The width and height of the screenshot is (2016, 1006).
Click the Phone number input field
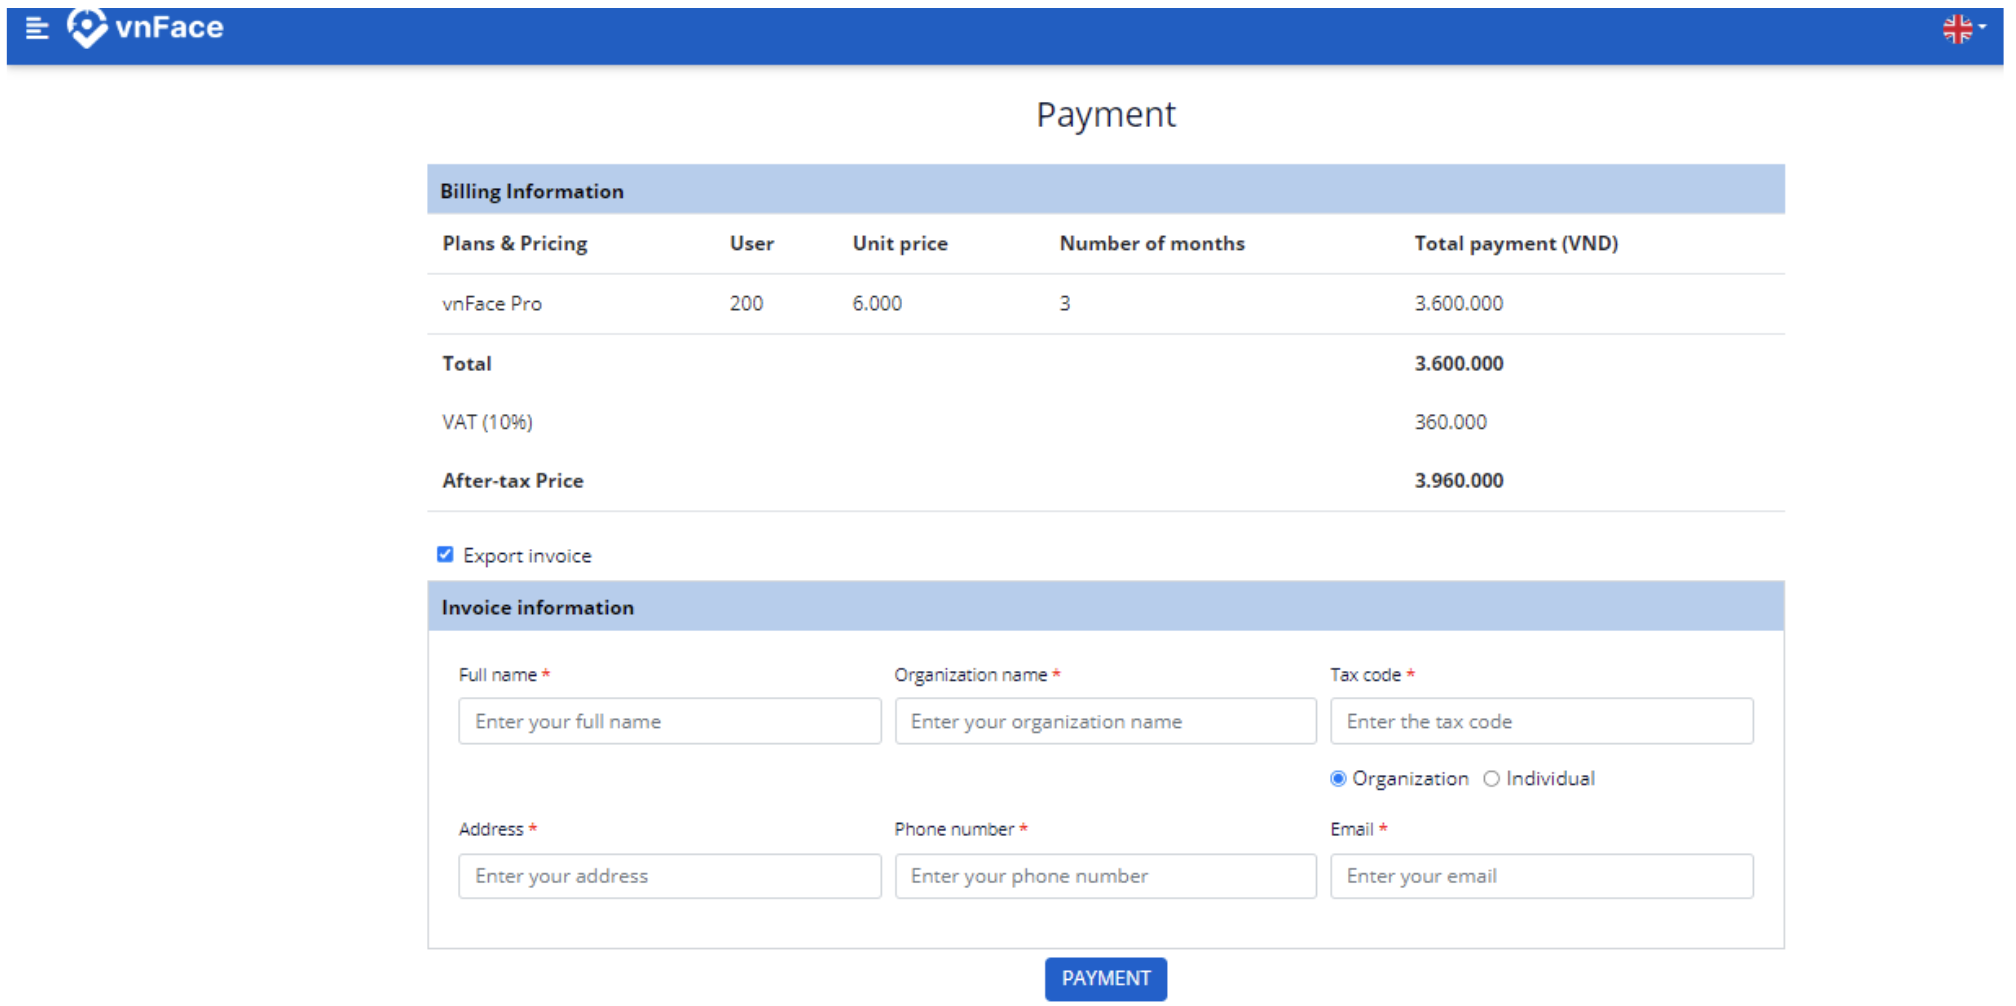[1105, 876]
